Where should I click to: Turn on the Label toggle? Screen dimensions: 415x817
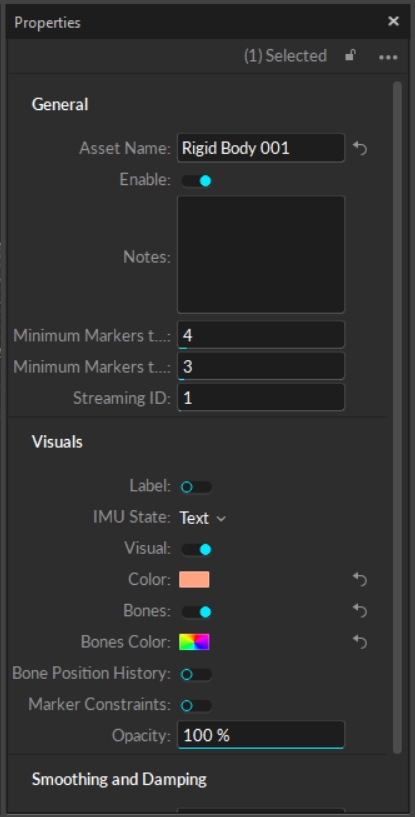197,487
